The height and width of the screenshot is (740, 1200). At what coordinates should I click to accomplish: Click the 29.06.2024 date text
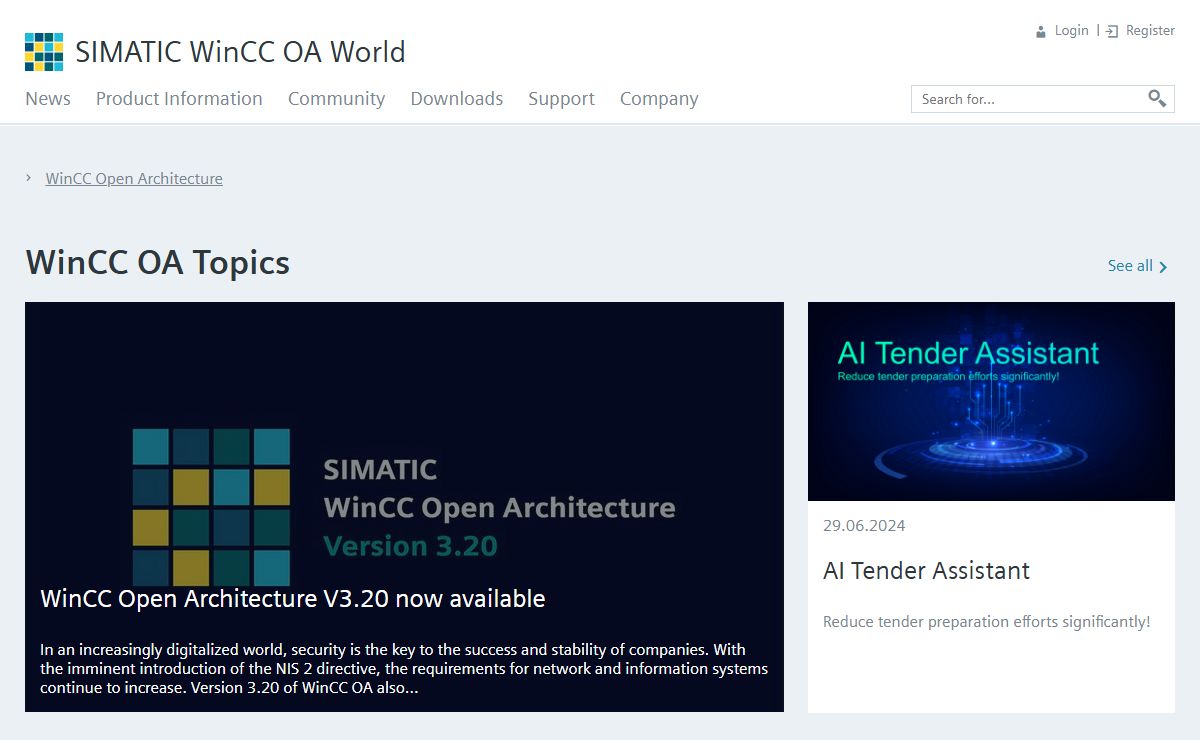pyautogui.click(x=864, y=526)
